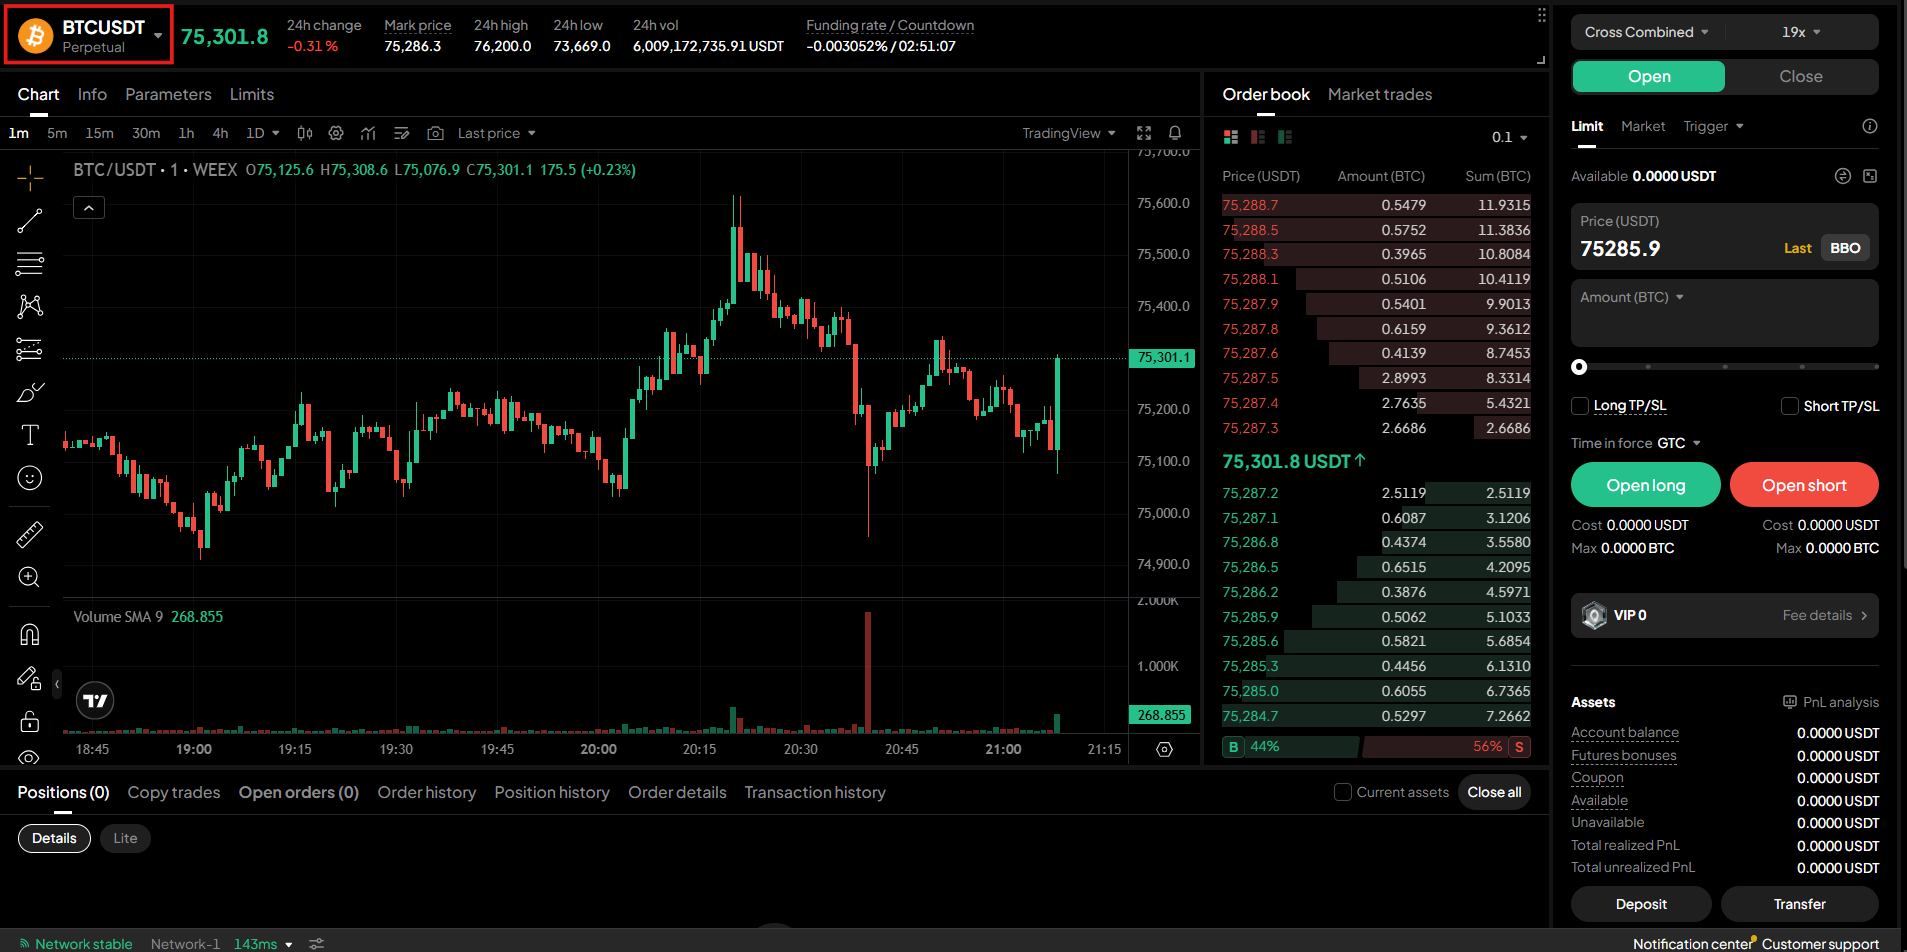The width and height of the screenshot is (1907, 952).
Task: Show only buy orders in order book
Action: tap(1285, 137)
